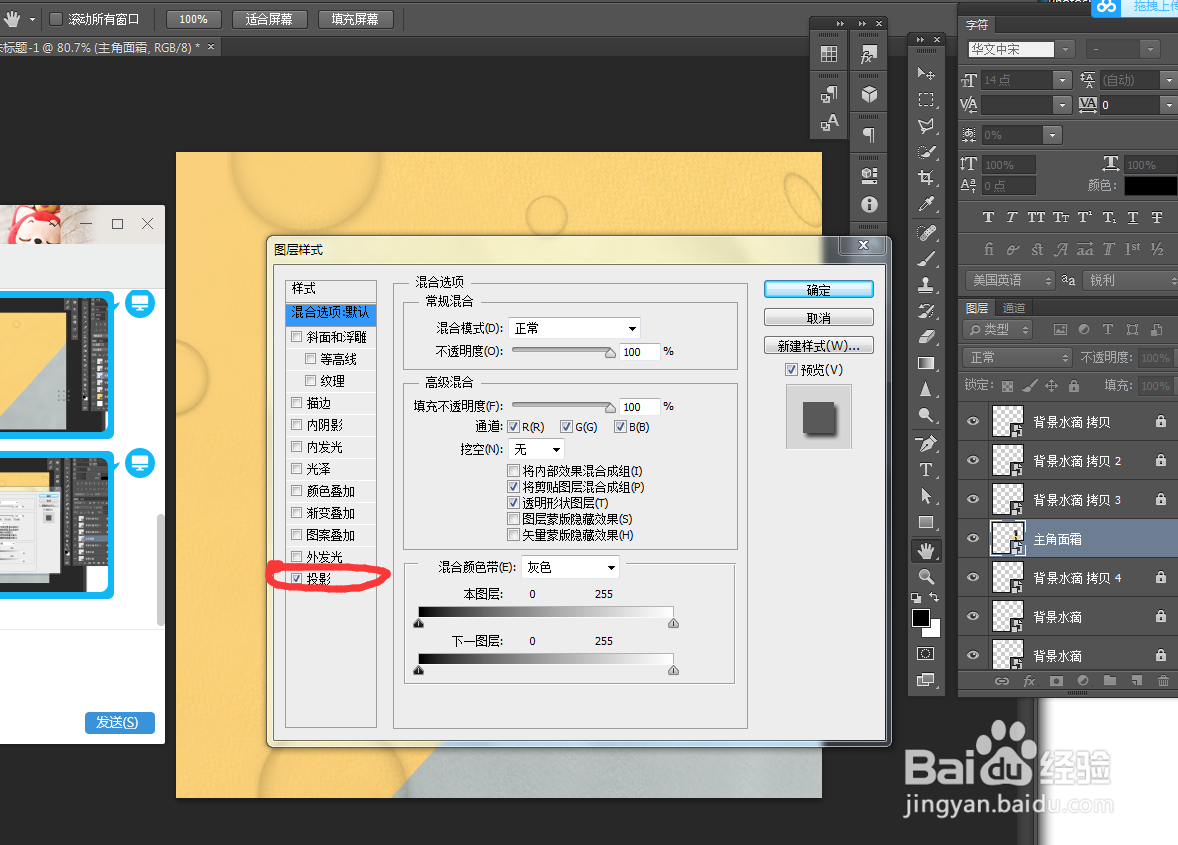The image size is (1178, 845).
Task: Click the text color swatch 颜色
Action: pyautogui.click(x=1149, y=186)
